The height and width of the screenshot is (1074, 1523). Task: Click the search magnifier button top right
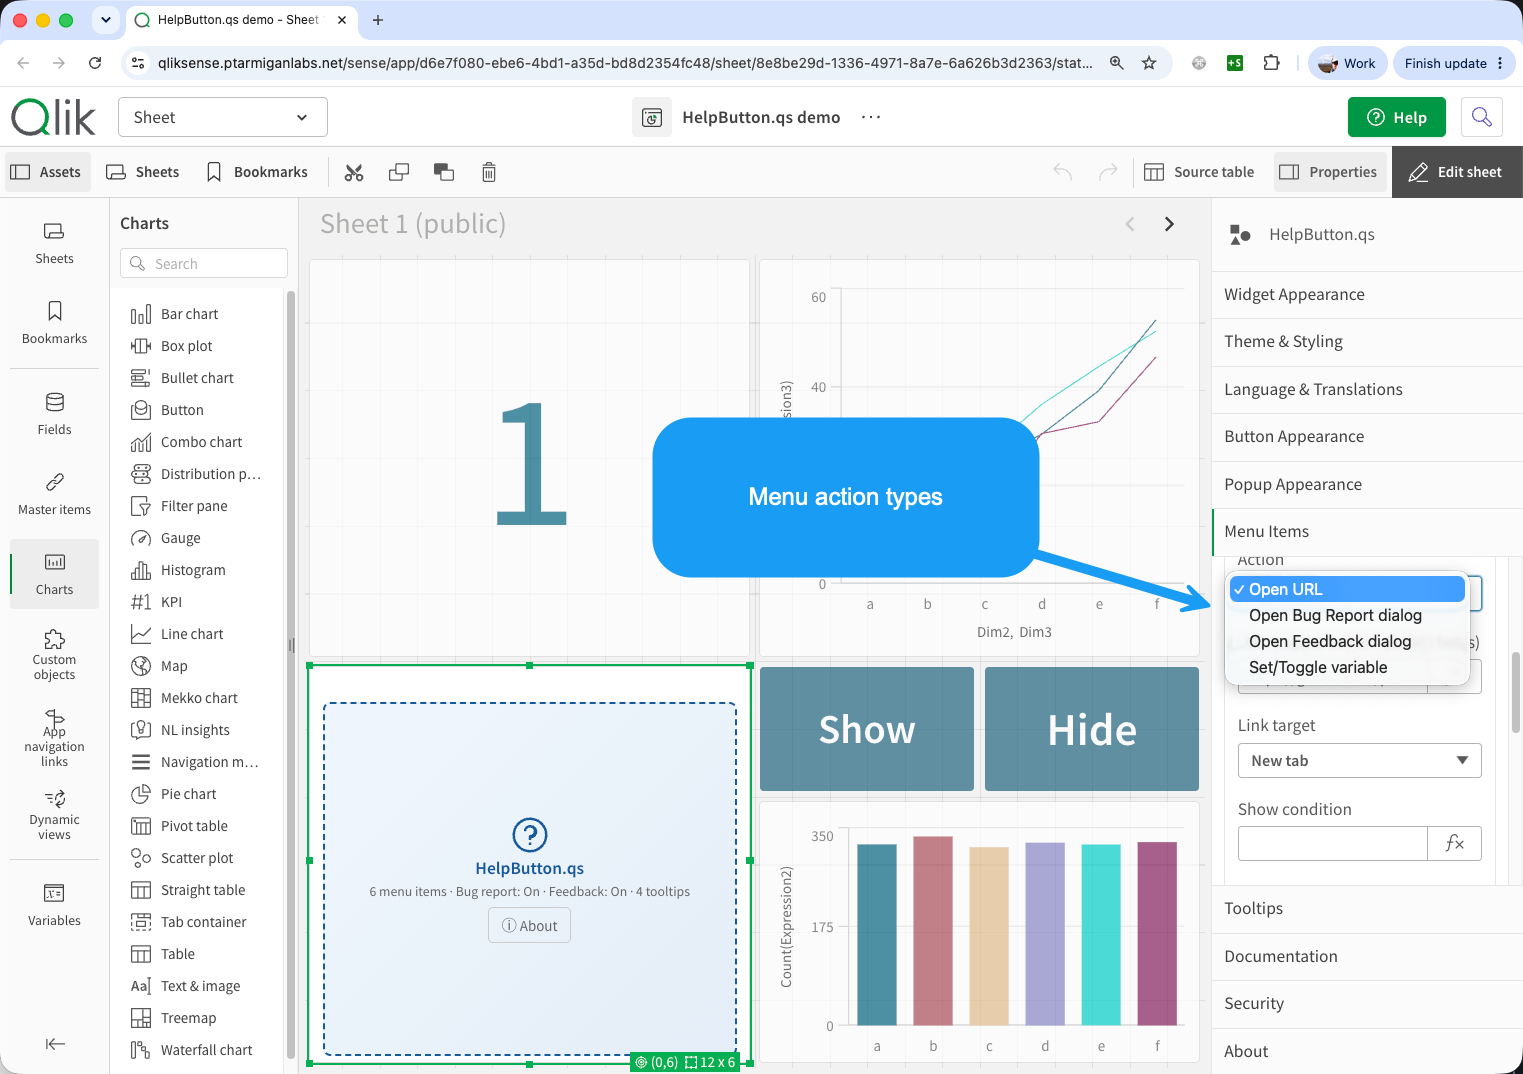pos(1482,117)
